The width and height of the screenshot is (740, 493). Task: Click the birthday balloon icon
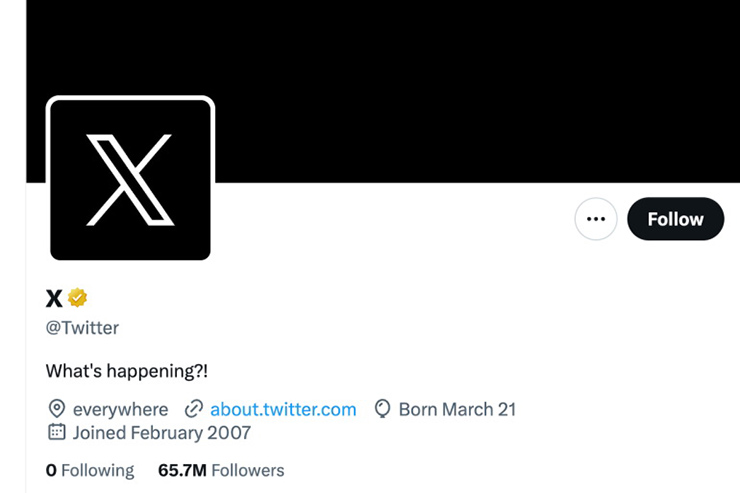click(382, 409)
